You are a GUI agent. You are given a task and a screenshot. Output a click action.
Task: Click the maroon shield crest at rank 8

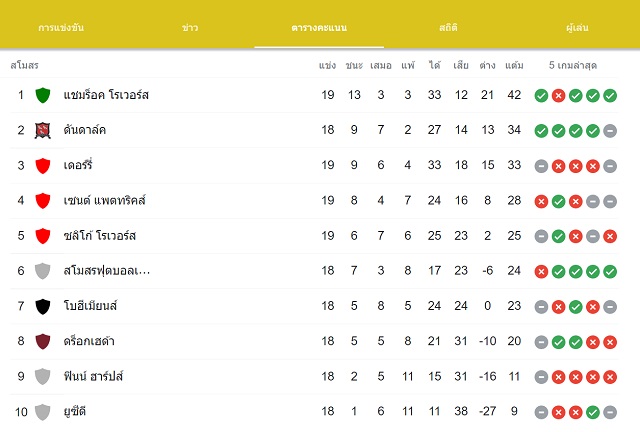coord(43,341)
